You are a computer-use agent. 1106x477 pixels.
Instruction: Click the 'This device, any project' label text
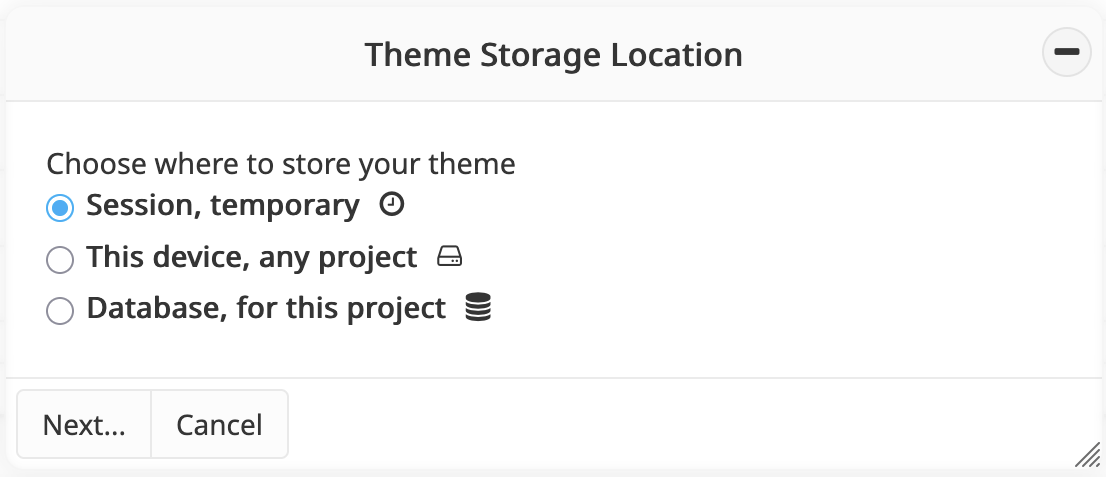(252, 258)
